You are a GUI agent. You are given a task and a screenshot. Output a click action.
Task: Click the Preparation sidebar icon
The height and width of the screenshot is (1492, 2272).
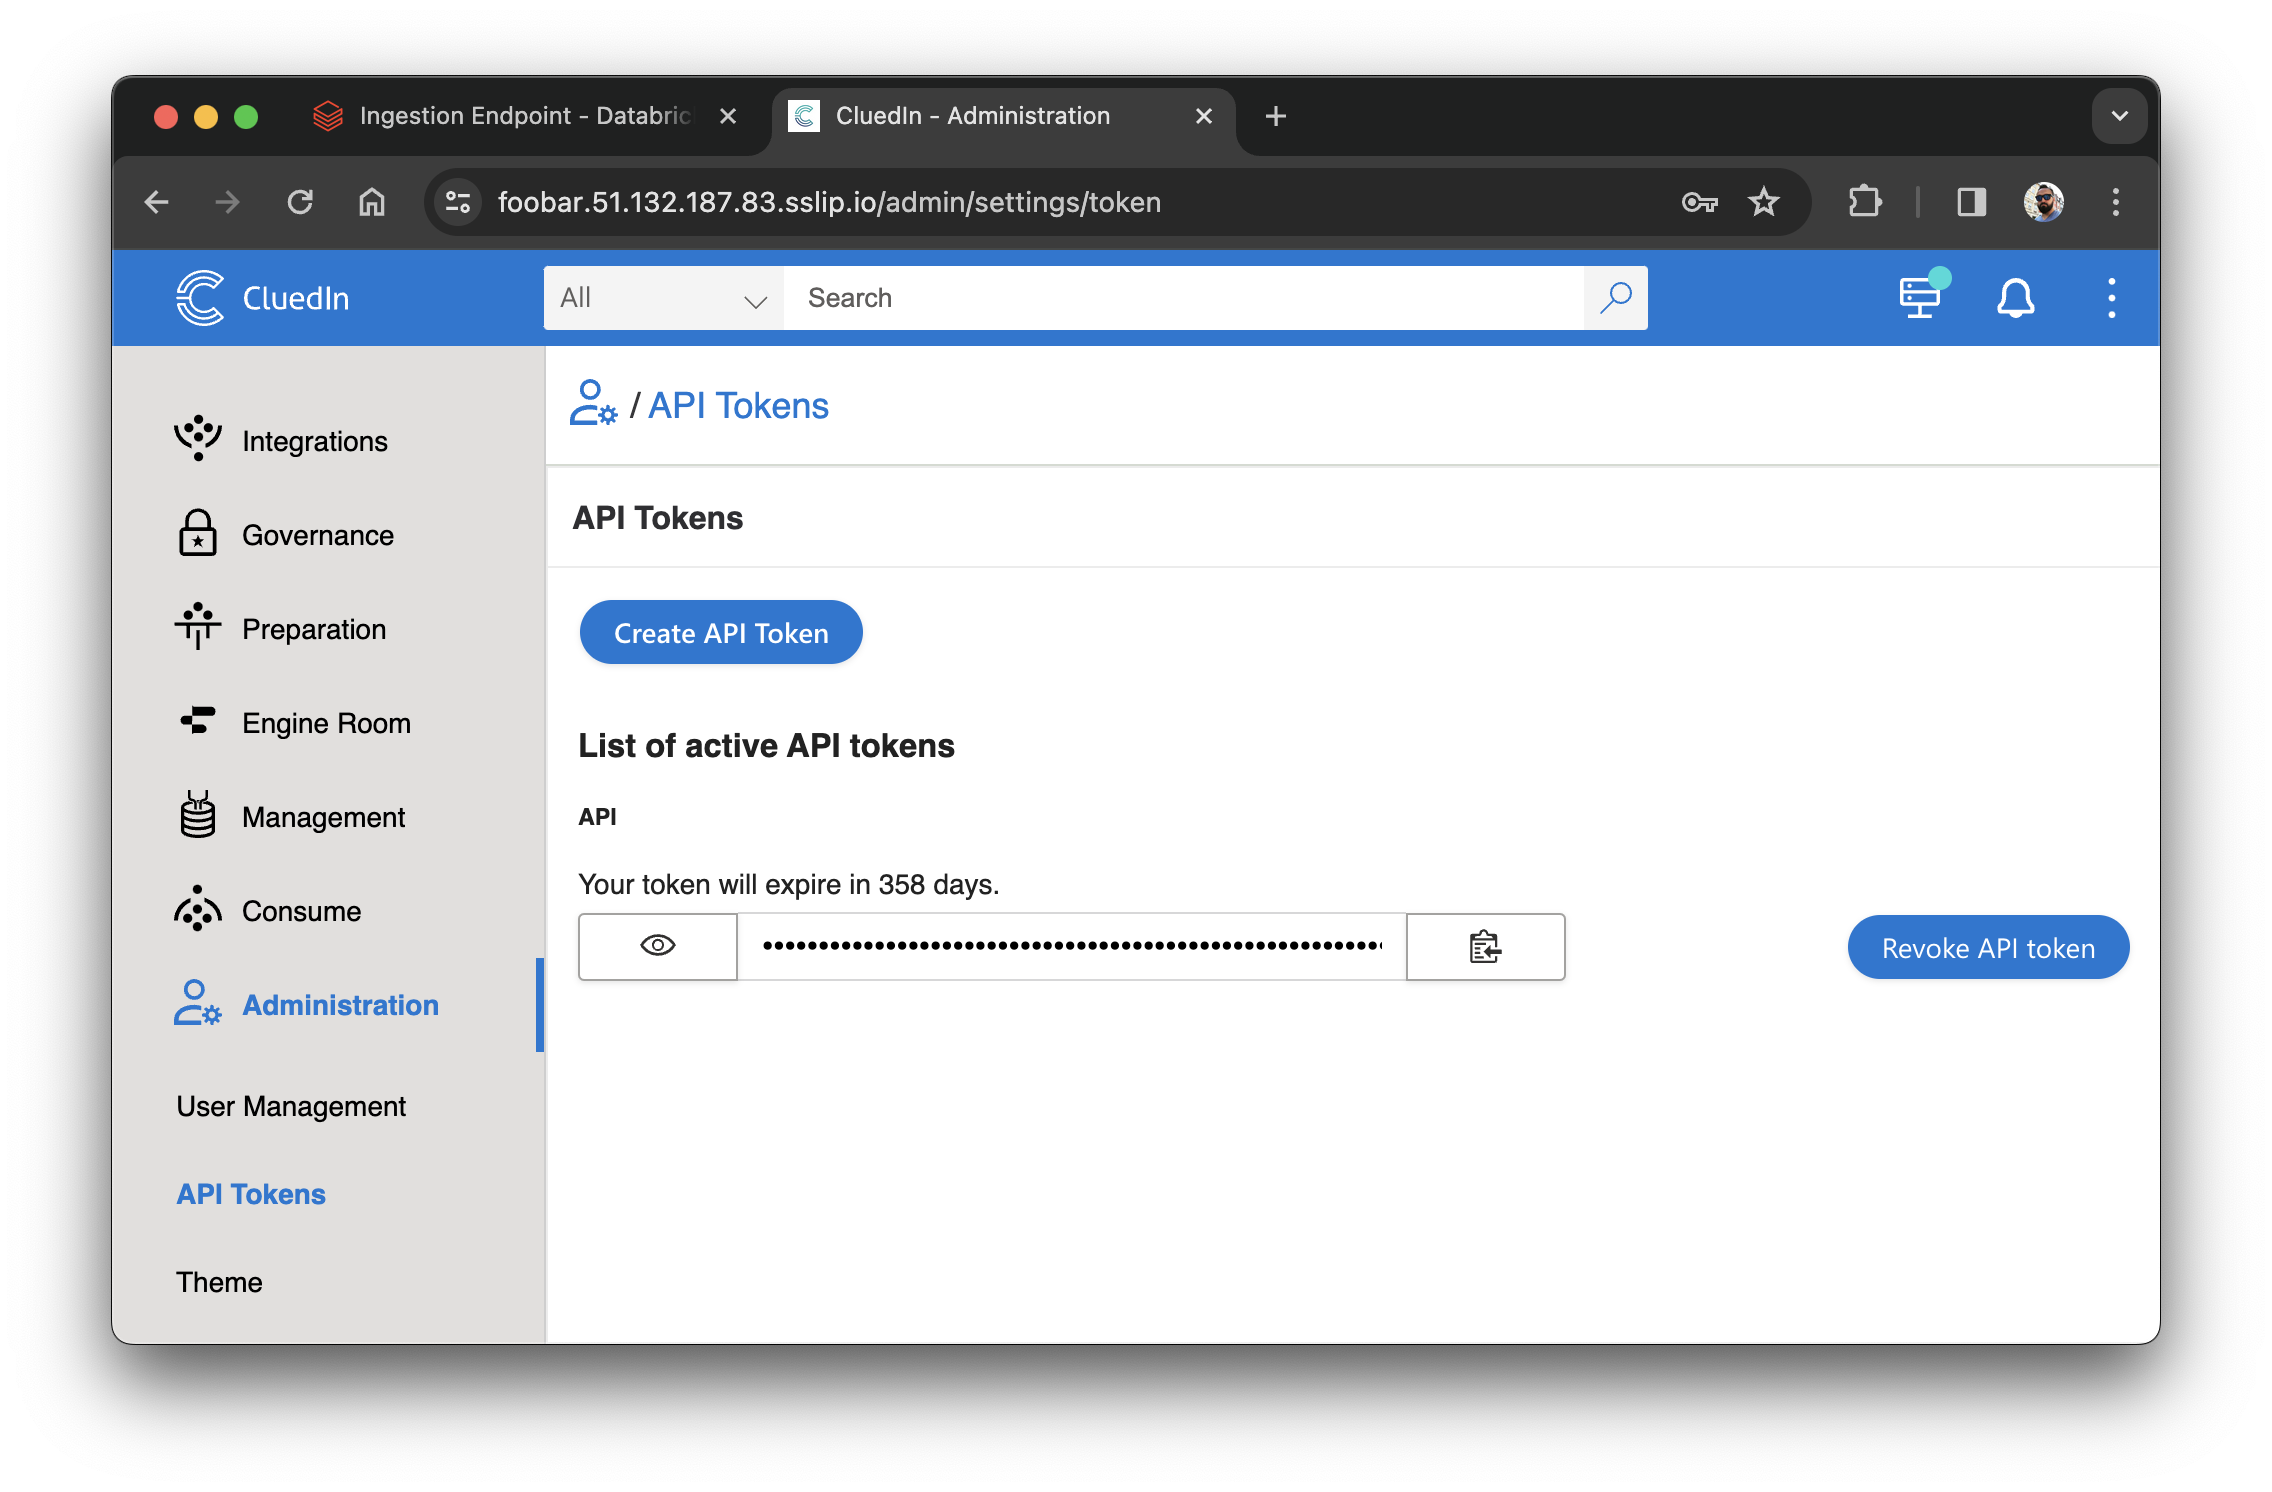[x=200, y=628]
